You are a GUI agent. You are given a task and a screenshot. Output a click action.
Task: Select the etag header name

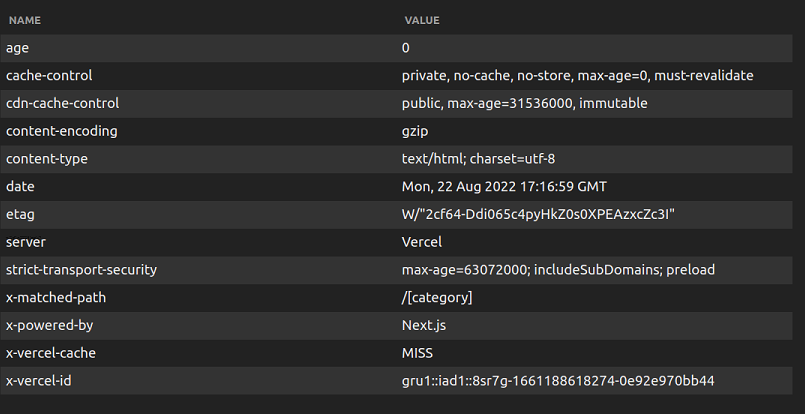pyautogui.click(x=20, y=214)
